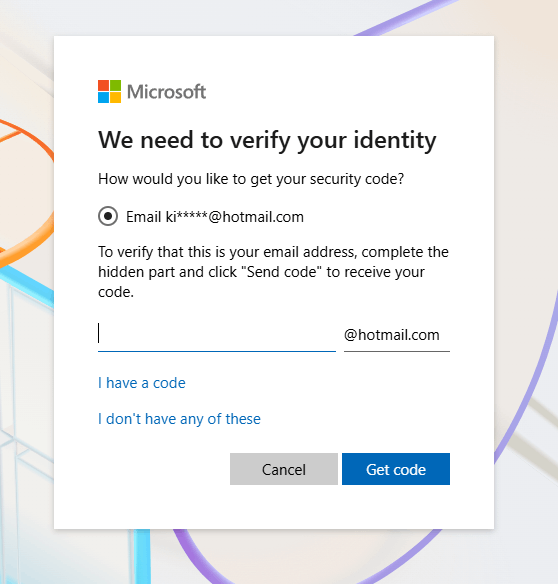Click the green square of the Microsoft logo
This screenshot has height=584, width=558.
pyautogui.click(x=115, y=85)
